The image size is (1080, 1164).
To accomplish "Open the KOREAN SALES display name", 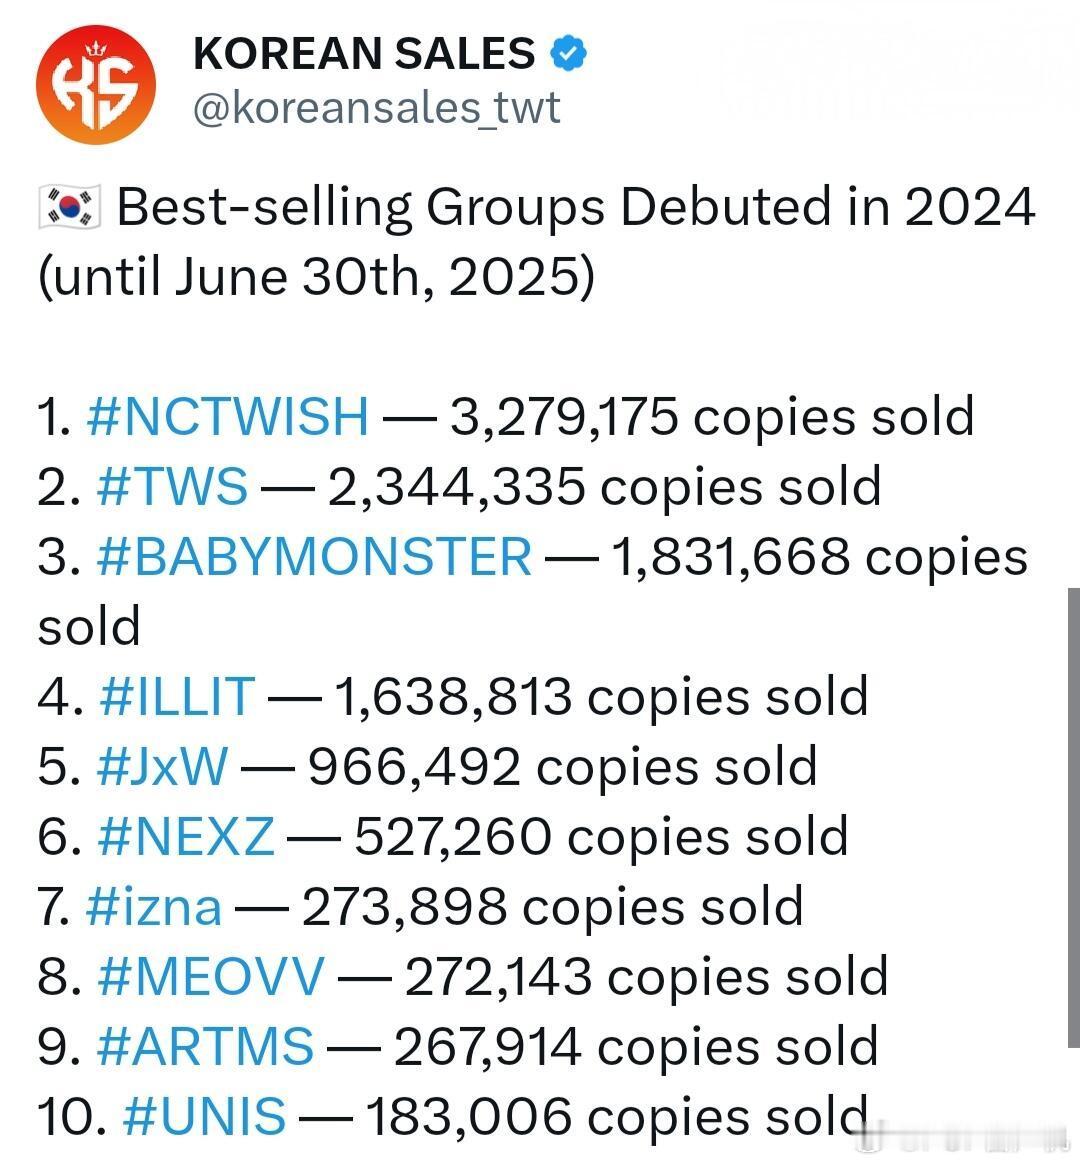I will 364,53.
